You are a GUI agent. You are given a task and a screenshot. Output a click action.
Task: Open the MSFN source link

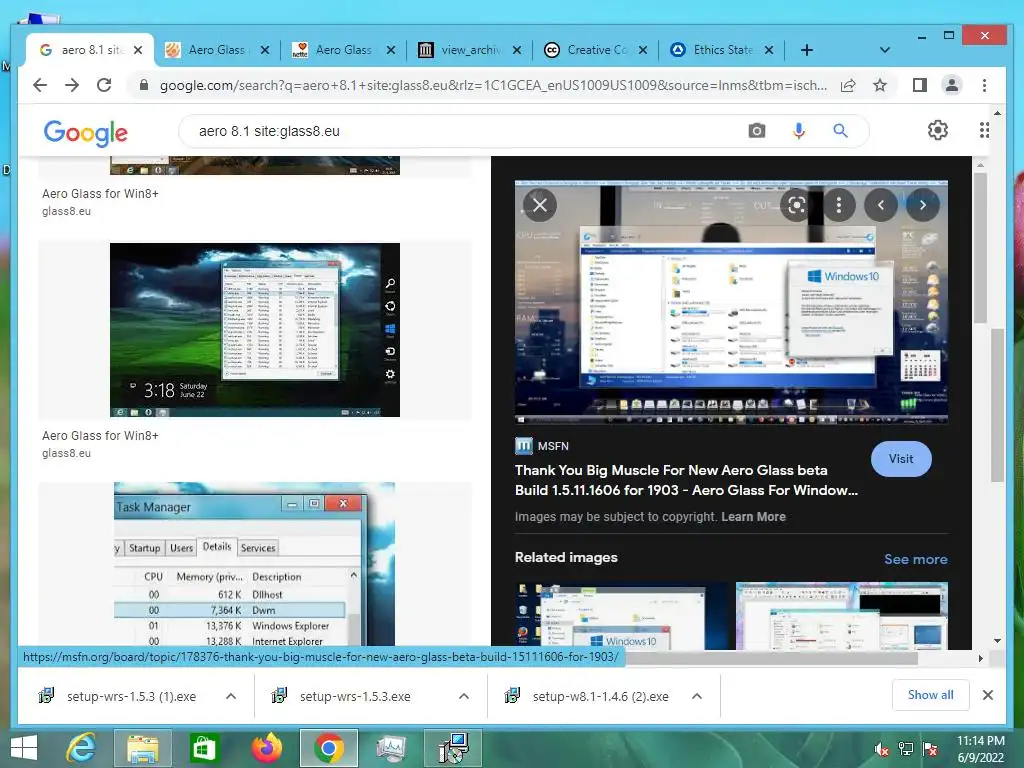coord(542,446)
